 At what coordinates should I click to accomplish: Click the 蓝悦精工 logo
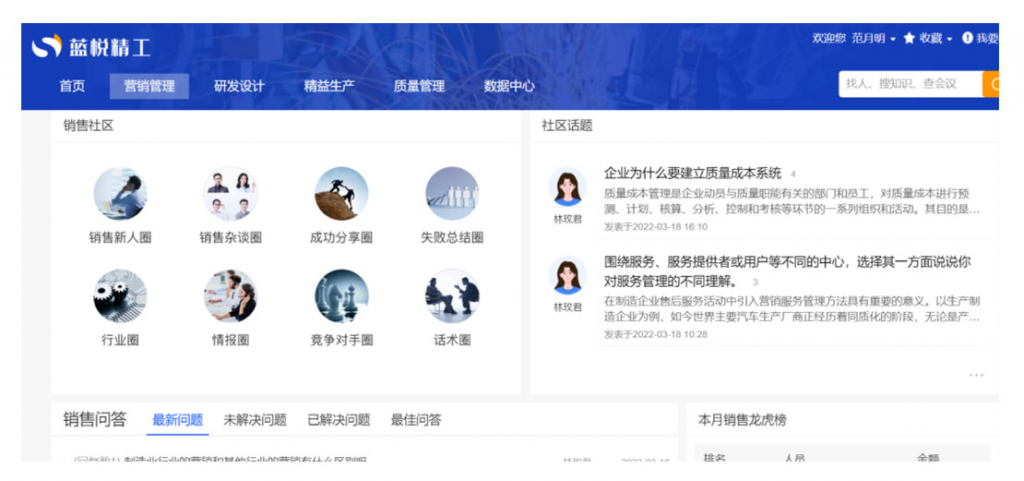92,46
